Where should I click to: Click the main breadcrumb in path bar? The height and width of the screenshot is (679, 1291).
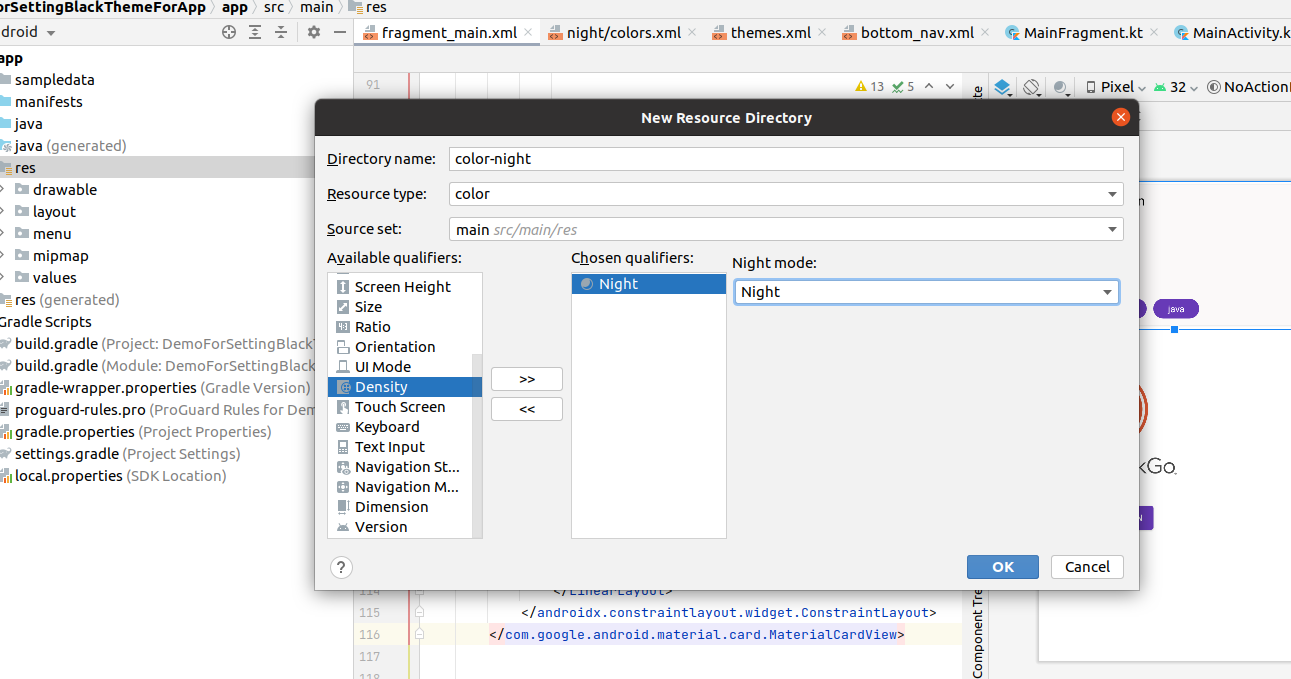coord(317,7)
